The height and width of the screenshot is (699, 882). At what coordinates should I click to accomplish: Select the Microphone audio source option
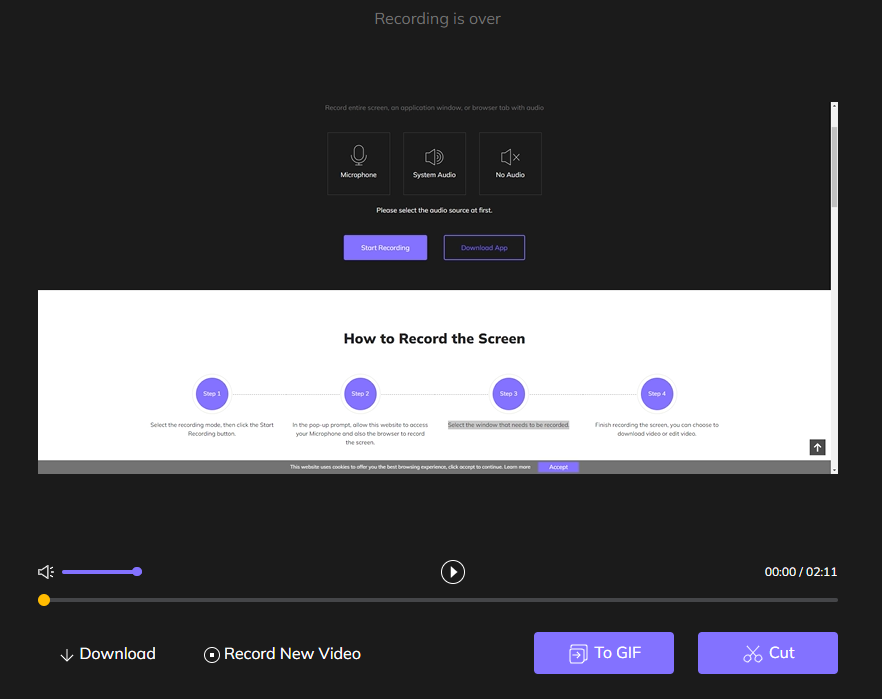point(358,163)
